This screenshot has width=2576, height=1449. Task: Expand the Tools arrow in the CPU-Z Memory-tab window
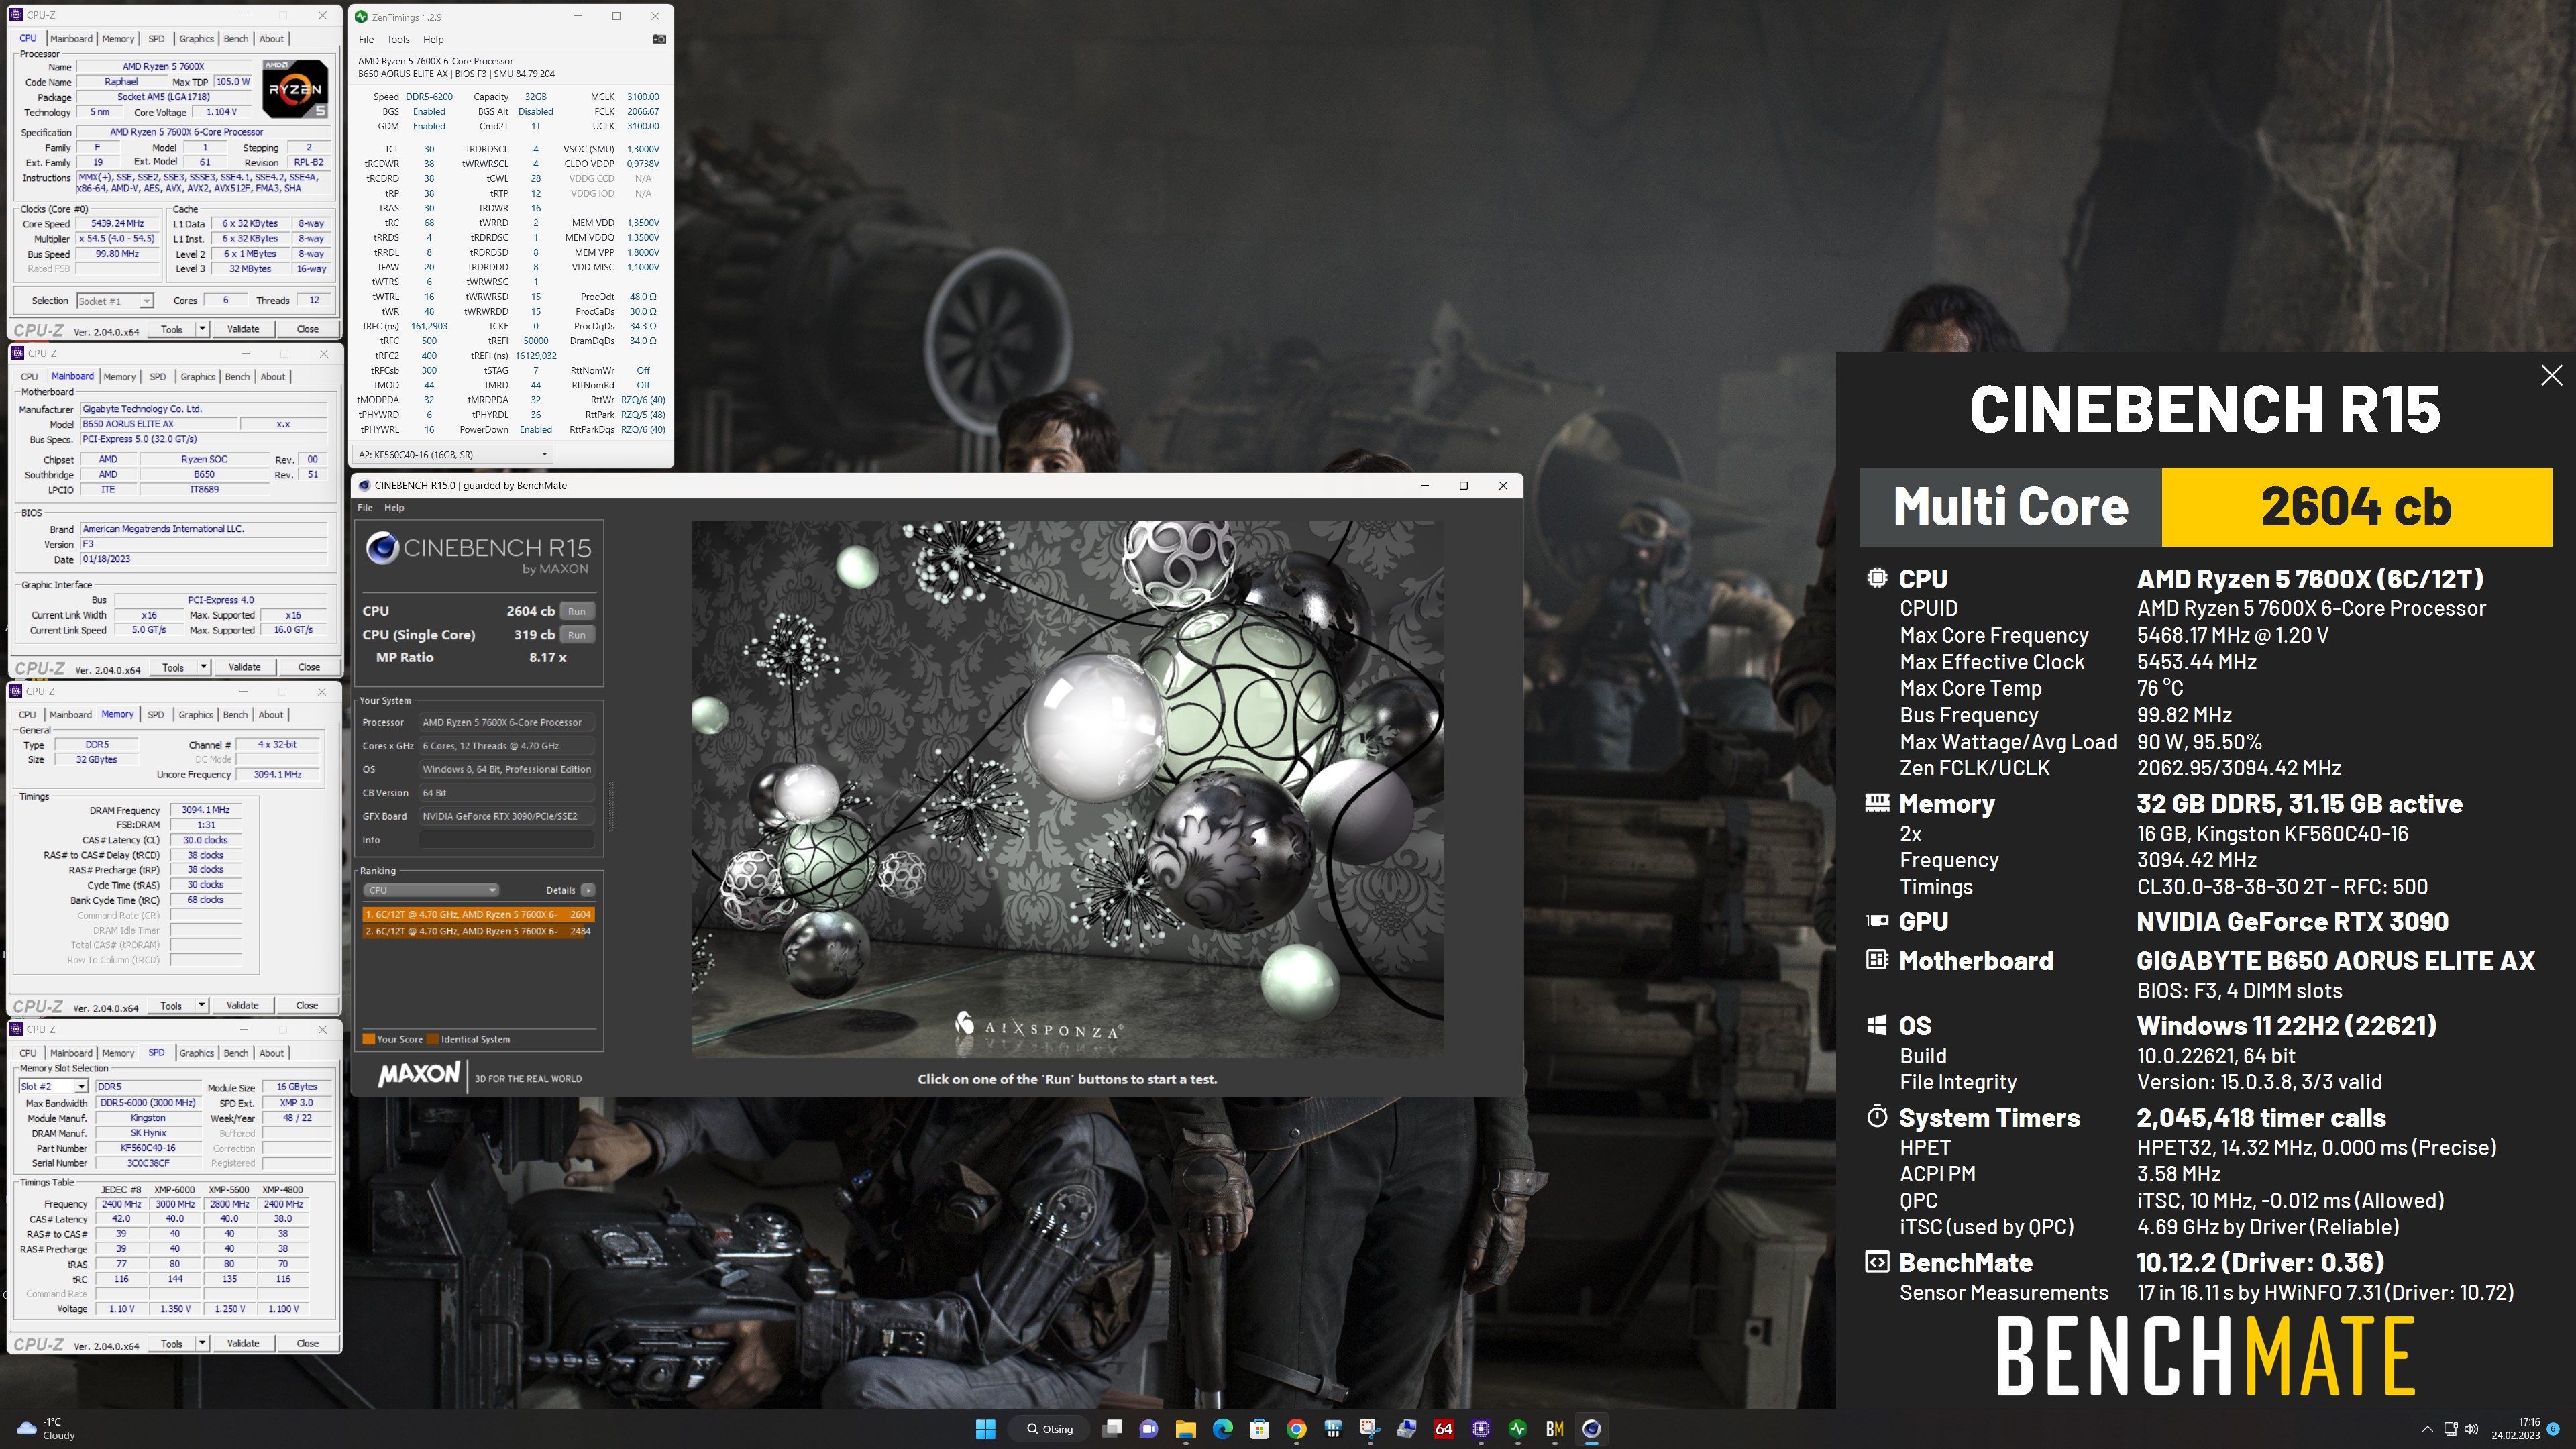[201, 1005]
